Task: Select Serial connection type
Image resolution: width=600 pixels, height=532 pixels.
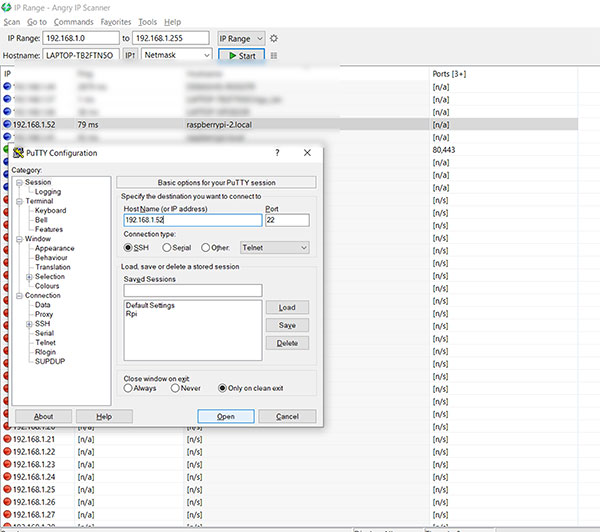Action: (166, 248)
